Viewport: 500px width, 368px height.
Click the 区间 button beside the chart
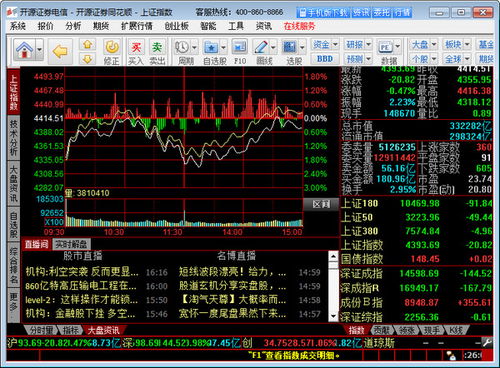321,204
